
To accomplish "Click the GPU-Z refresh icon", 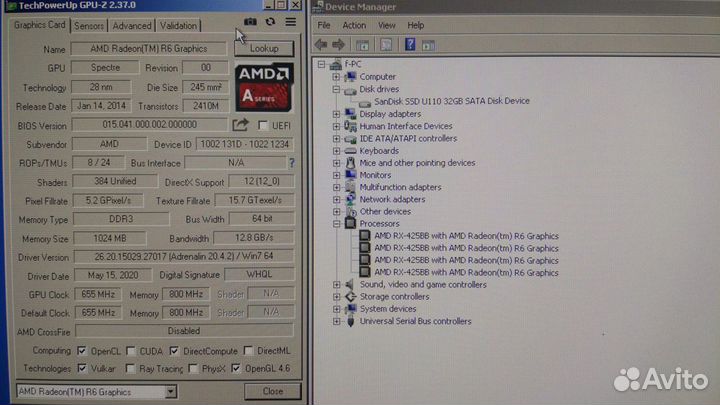I will pyautogui.click(x=270, y=22).
